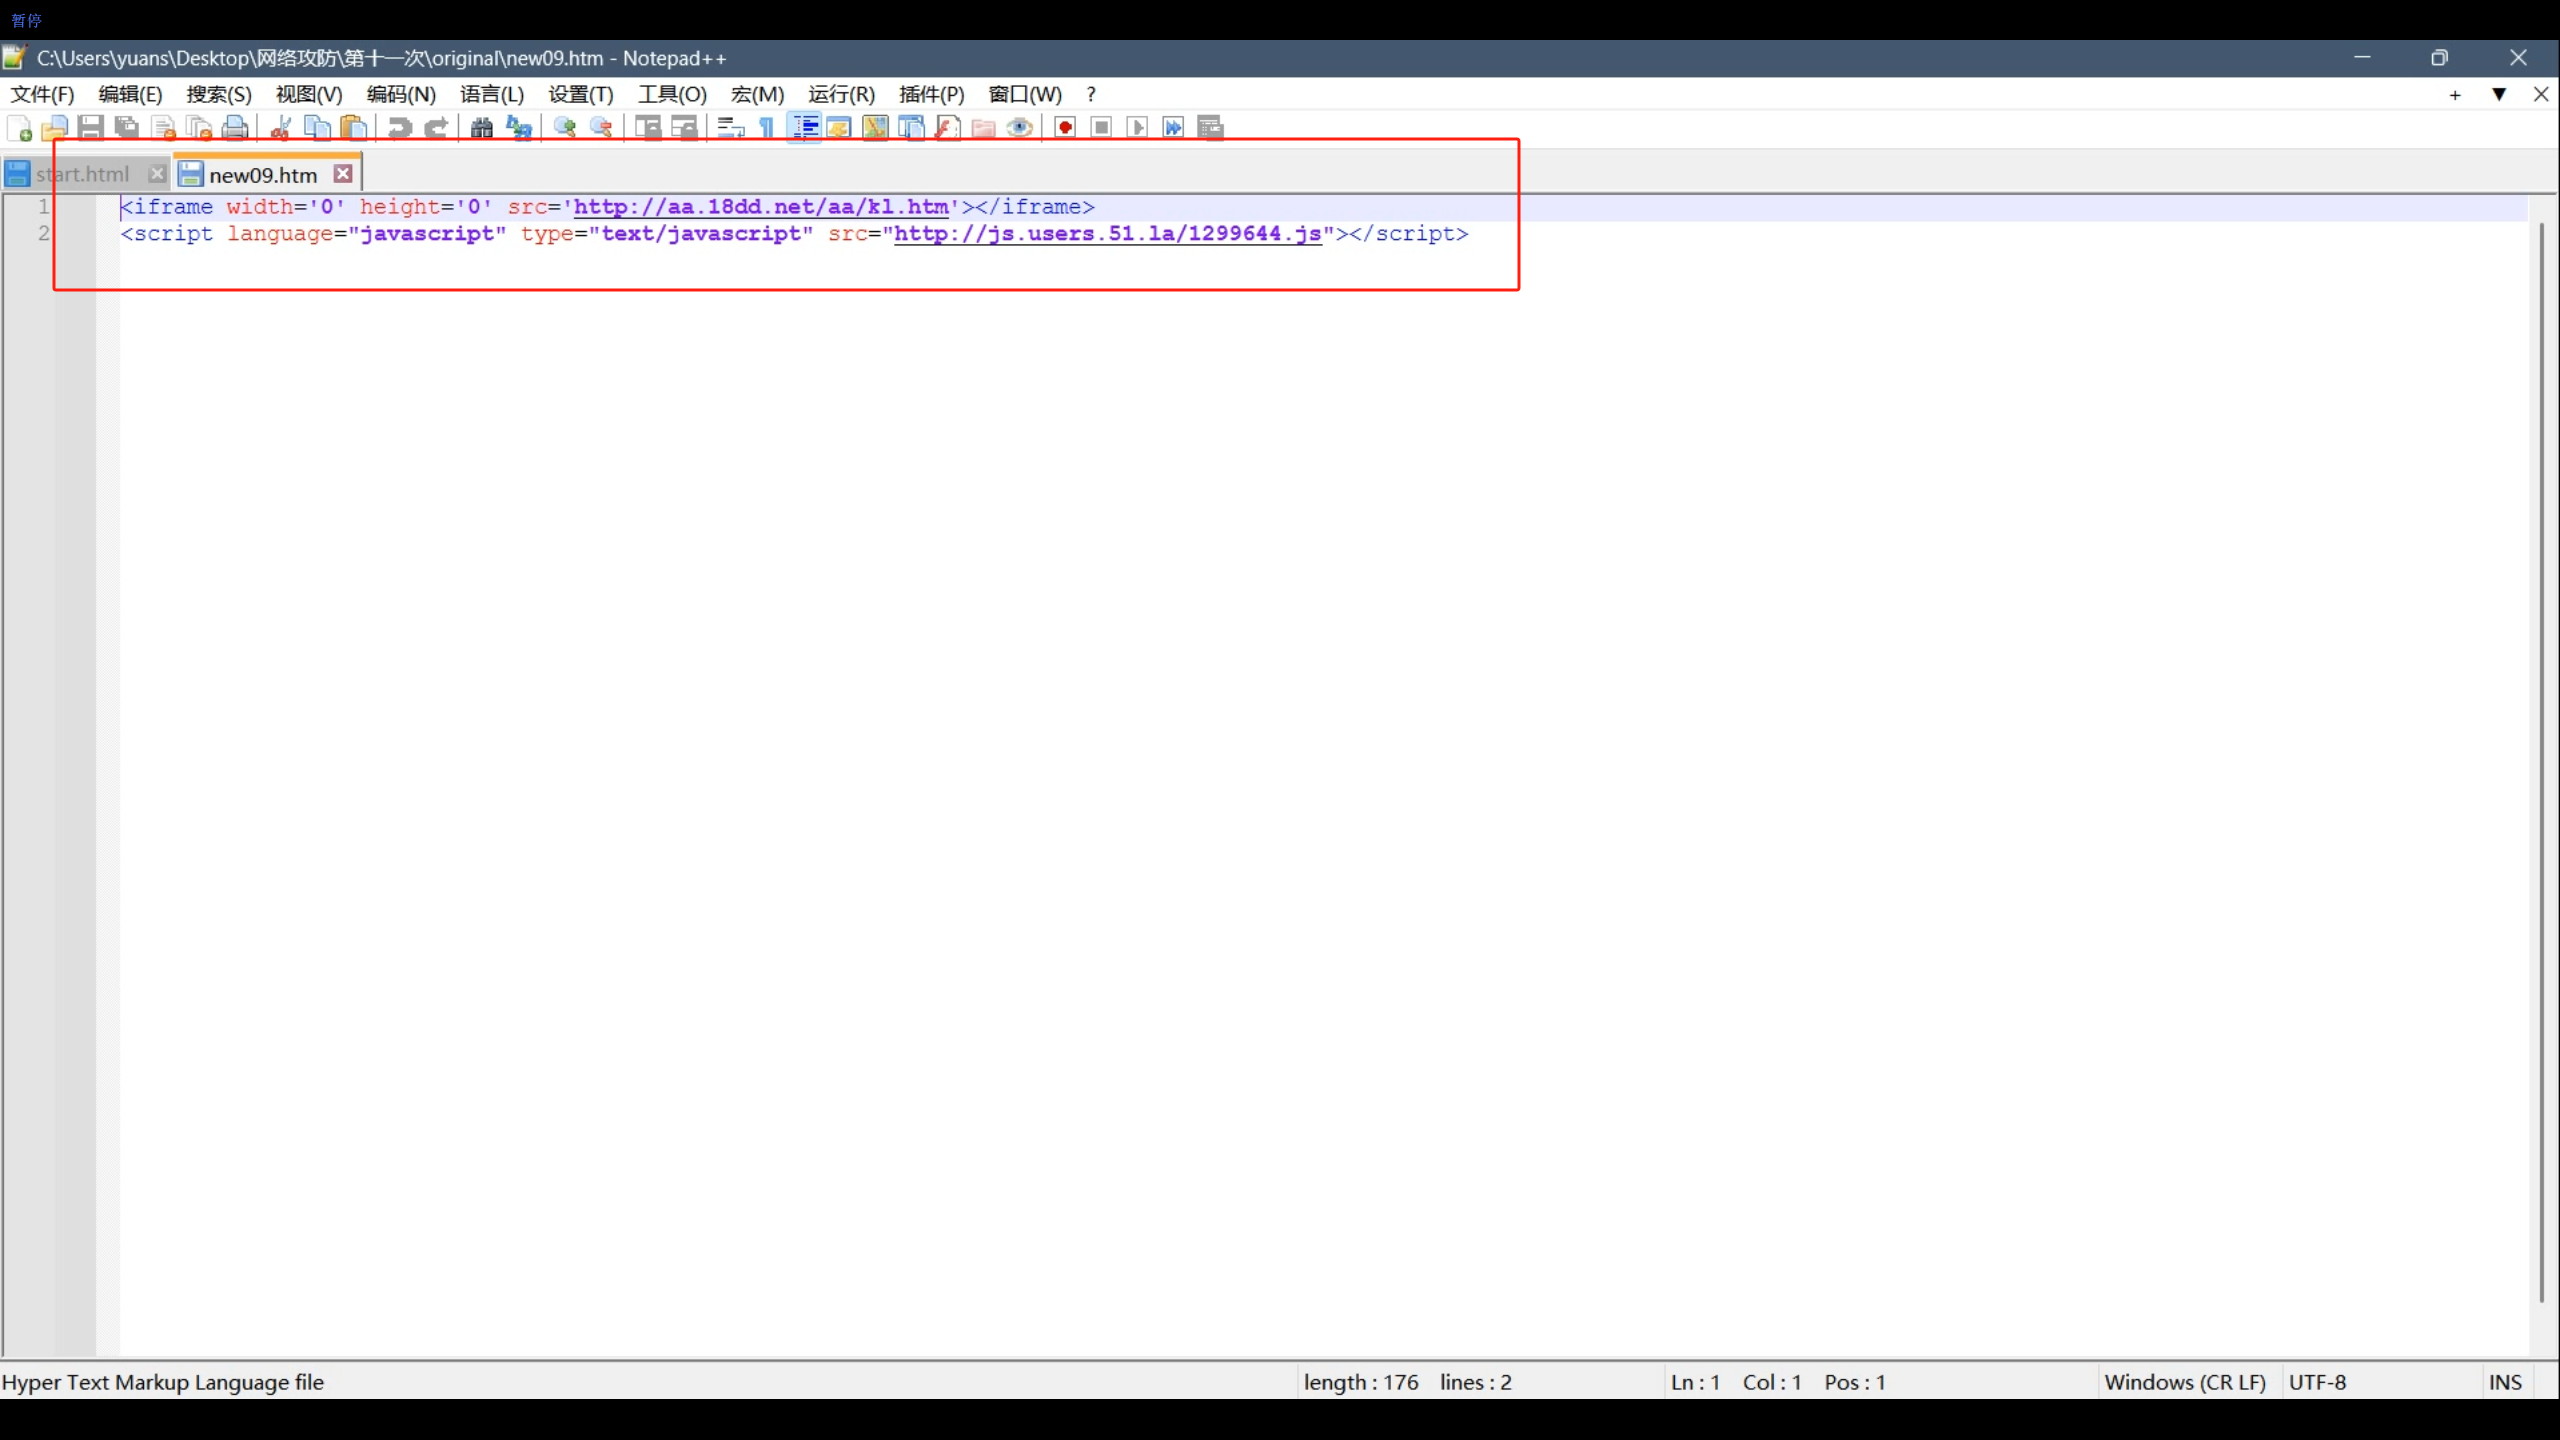Open the tab list dropdown arrow
2560x1440 pixels.
[x=2498, y=94]
